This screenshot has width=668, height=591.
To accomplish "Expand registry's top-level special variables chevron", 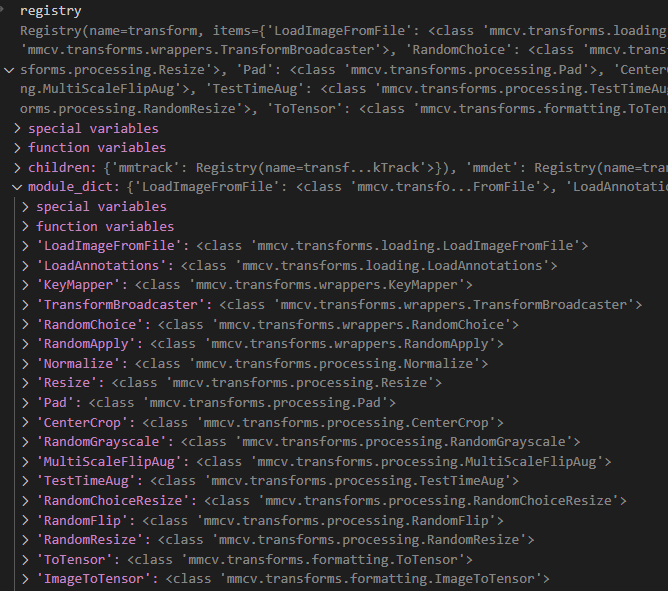I will (x=17, y=128).
